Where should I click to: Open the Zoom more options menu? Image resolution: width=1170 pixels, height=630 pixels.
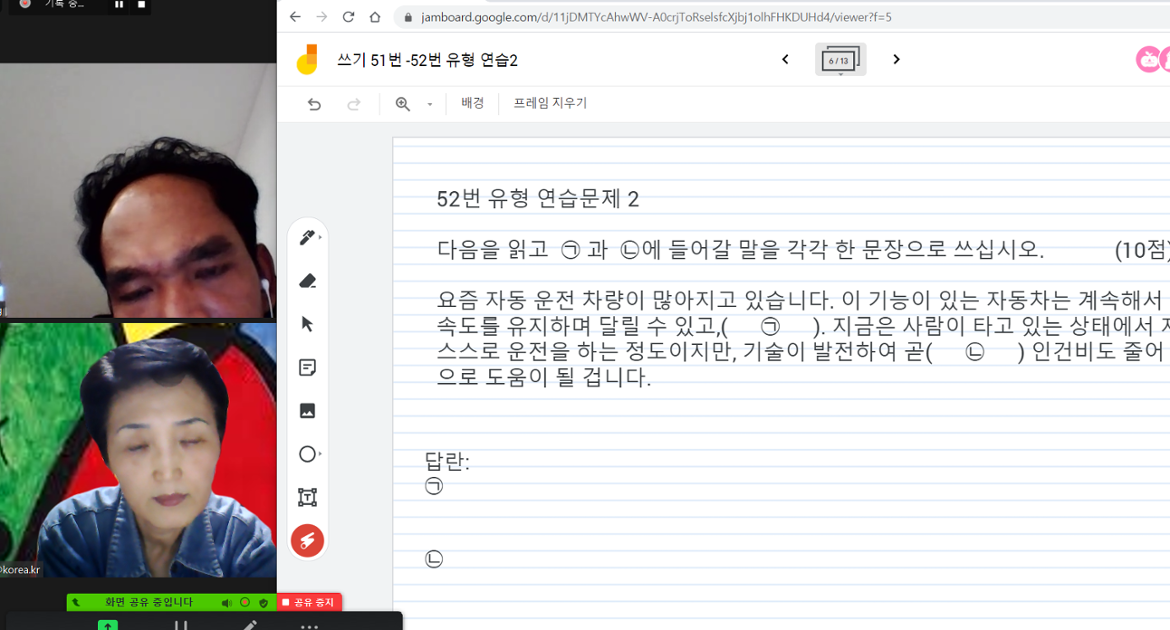310,626
